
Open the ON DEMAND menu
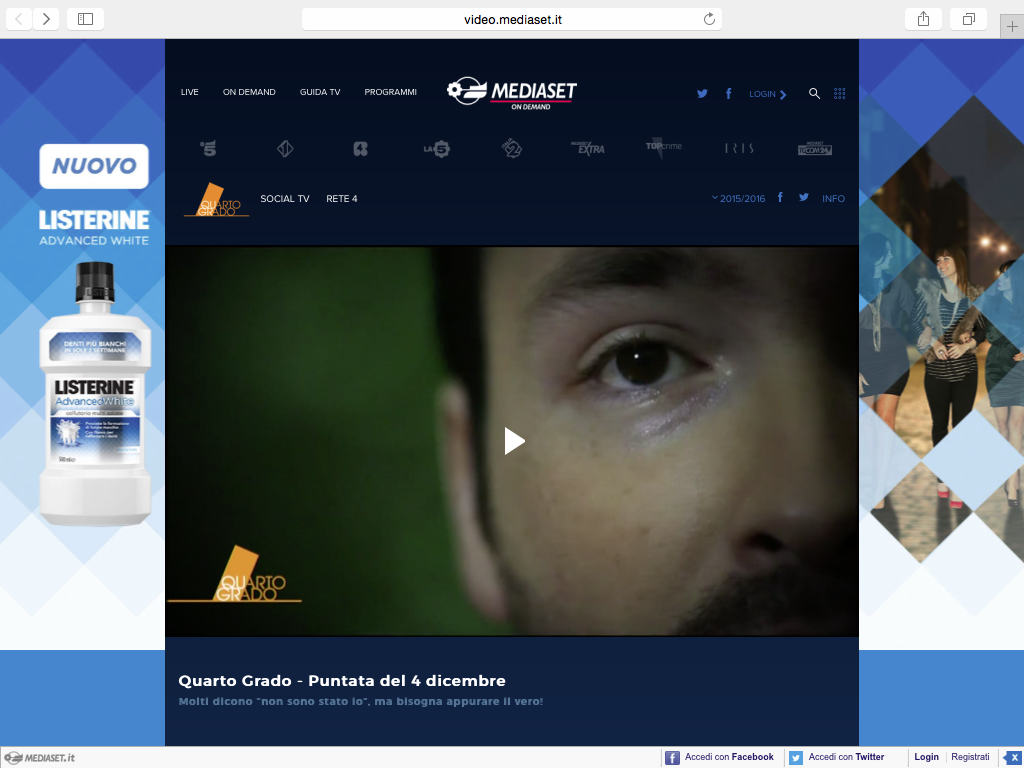[249, 92]
